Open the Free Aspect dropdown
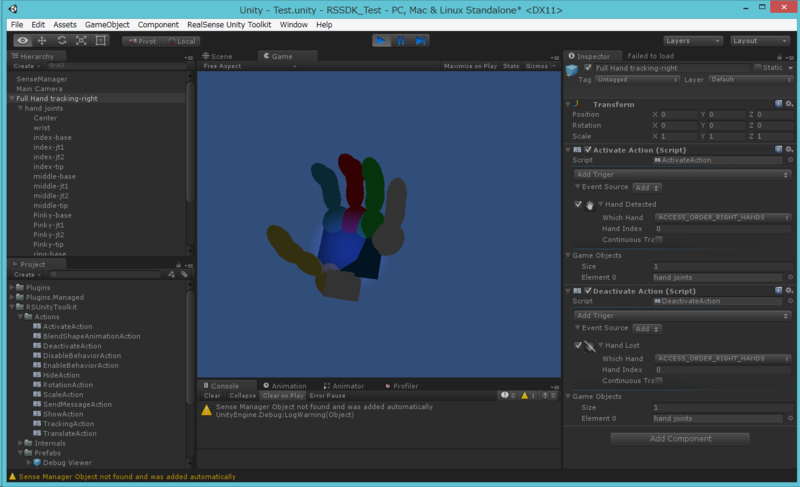Viewport: 800px width, 487px height. [x=249, y=66]
